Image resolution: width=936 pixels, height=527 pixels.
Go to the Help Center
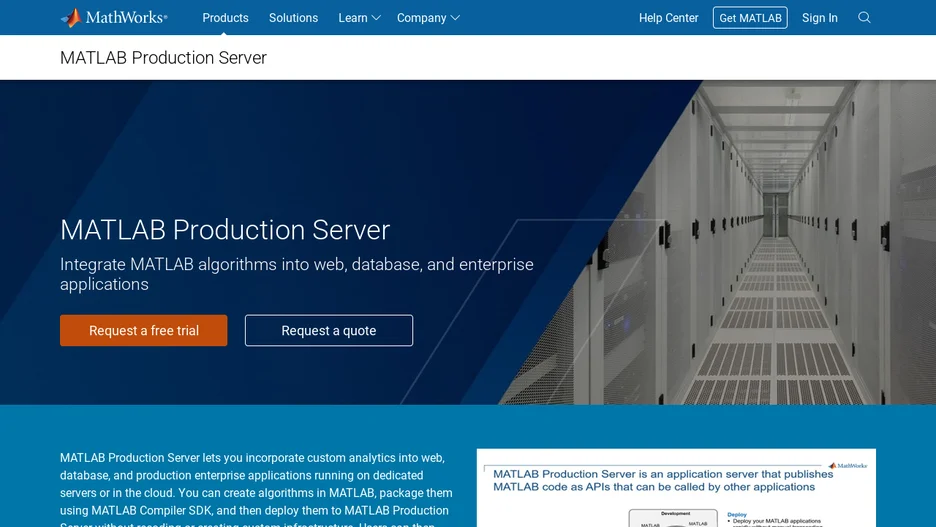tap(668, 18)
